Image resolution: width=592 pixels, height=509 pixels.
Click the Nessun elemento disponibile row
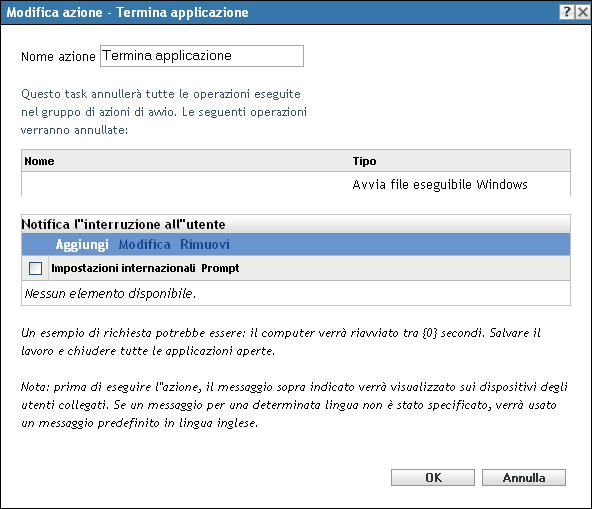pyautogui.click(x=296, y=293)
